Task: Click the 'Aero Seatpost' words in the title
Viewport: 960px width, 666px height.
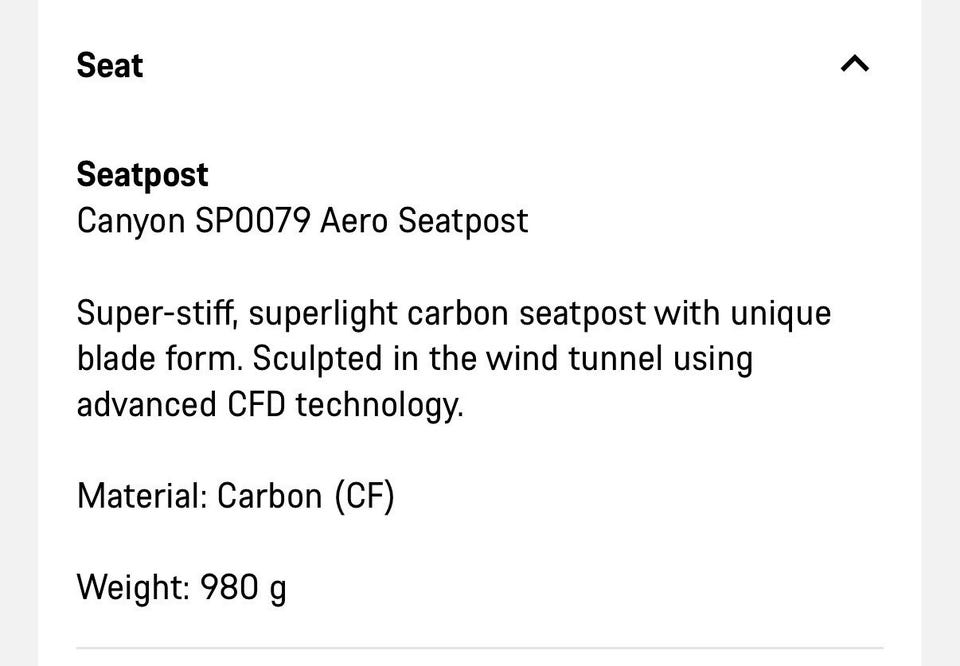Action: (x=424, y=221)
